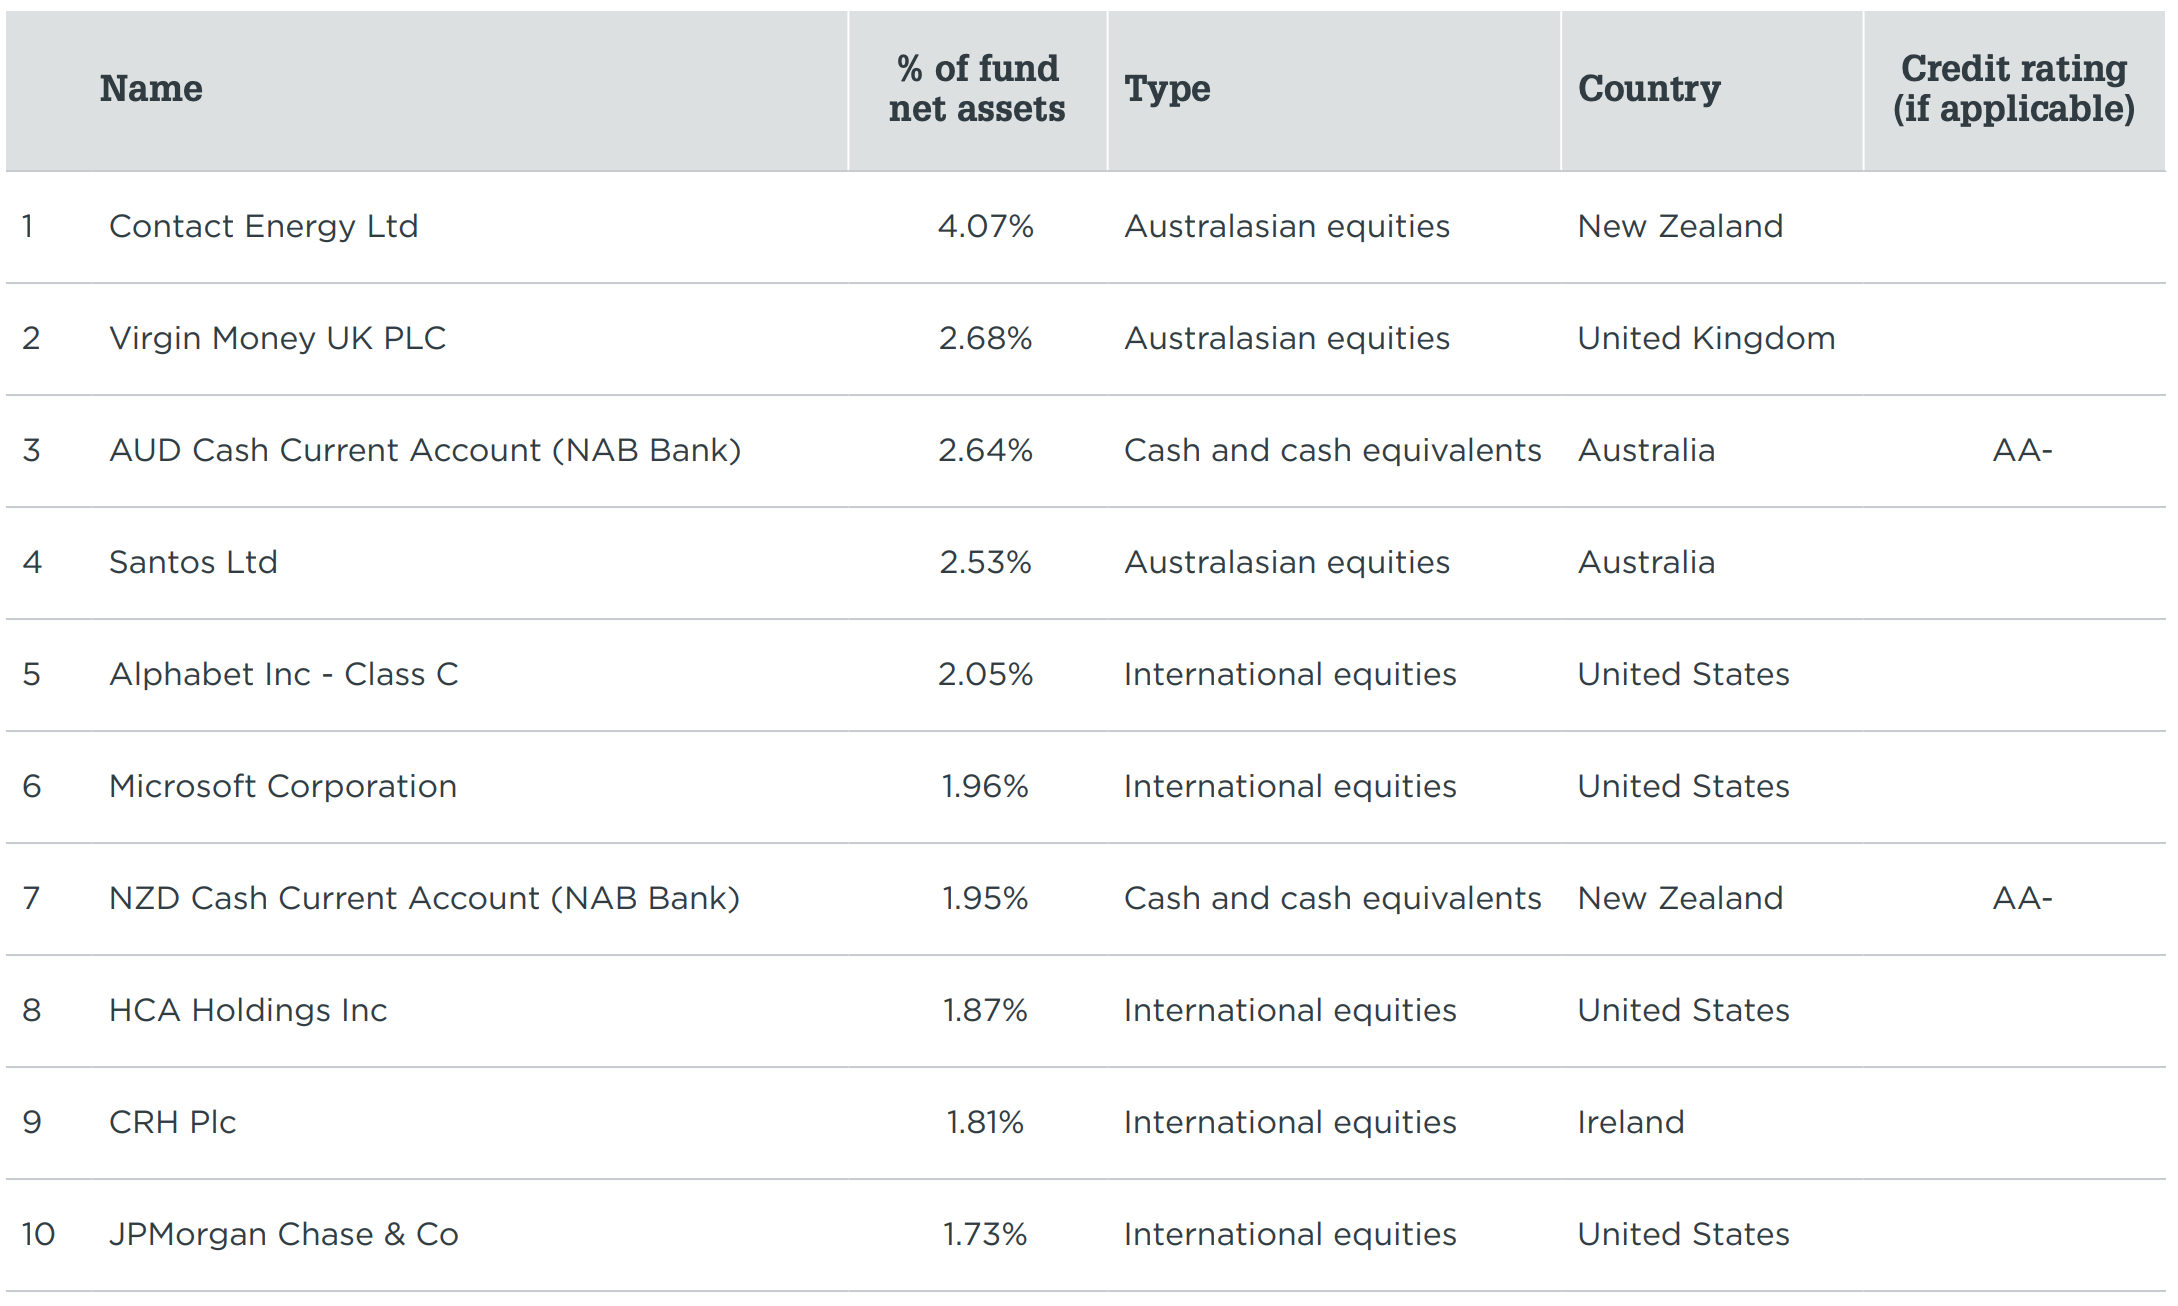Click the Contact Energy Ltd name

263,227
